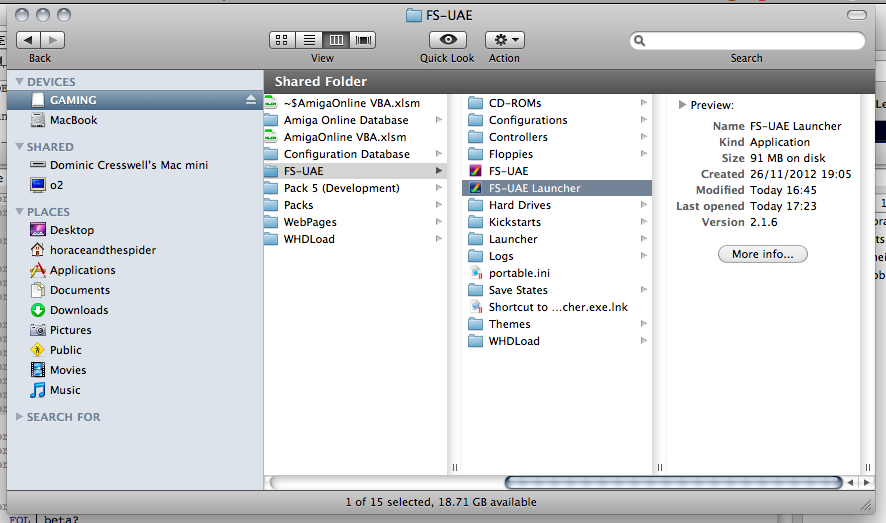Viewport: 886px width, 523px height.
Task: Open Quick Look with the eye button
Action: 448,40
